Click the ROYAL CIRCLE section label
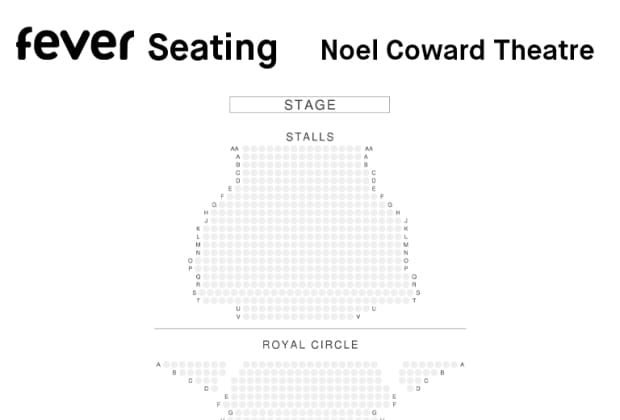 310,344
